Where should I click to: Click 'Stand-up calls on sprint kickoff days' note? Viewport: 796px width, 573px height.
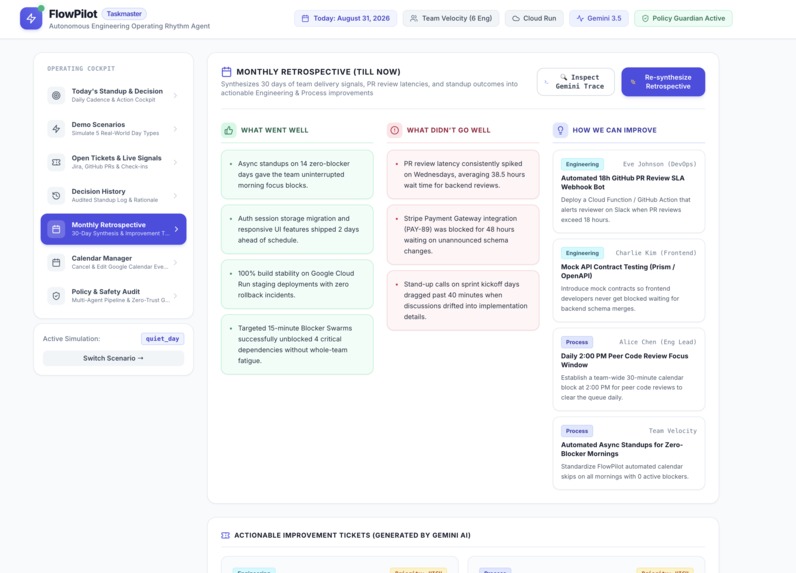click(463, 300)
